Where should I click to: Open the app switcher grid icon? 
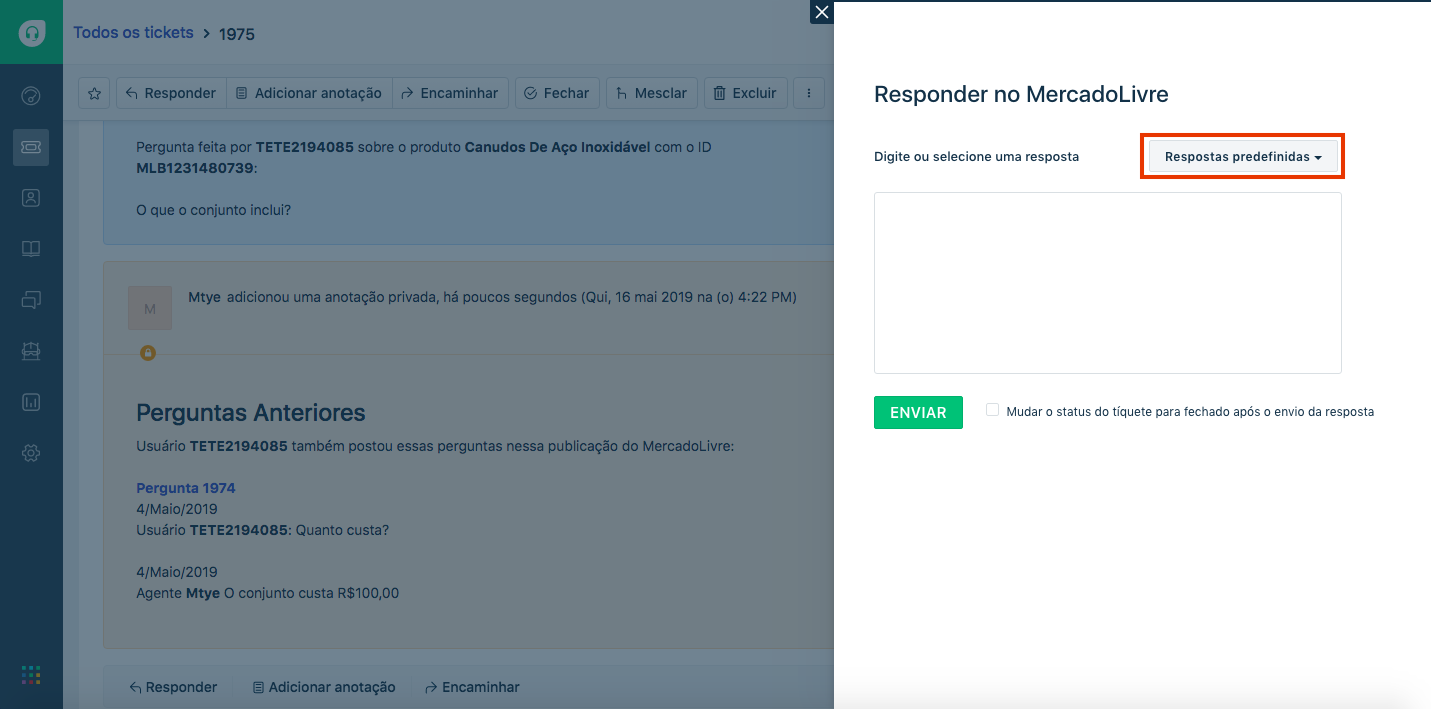click(x=31, y=675)
